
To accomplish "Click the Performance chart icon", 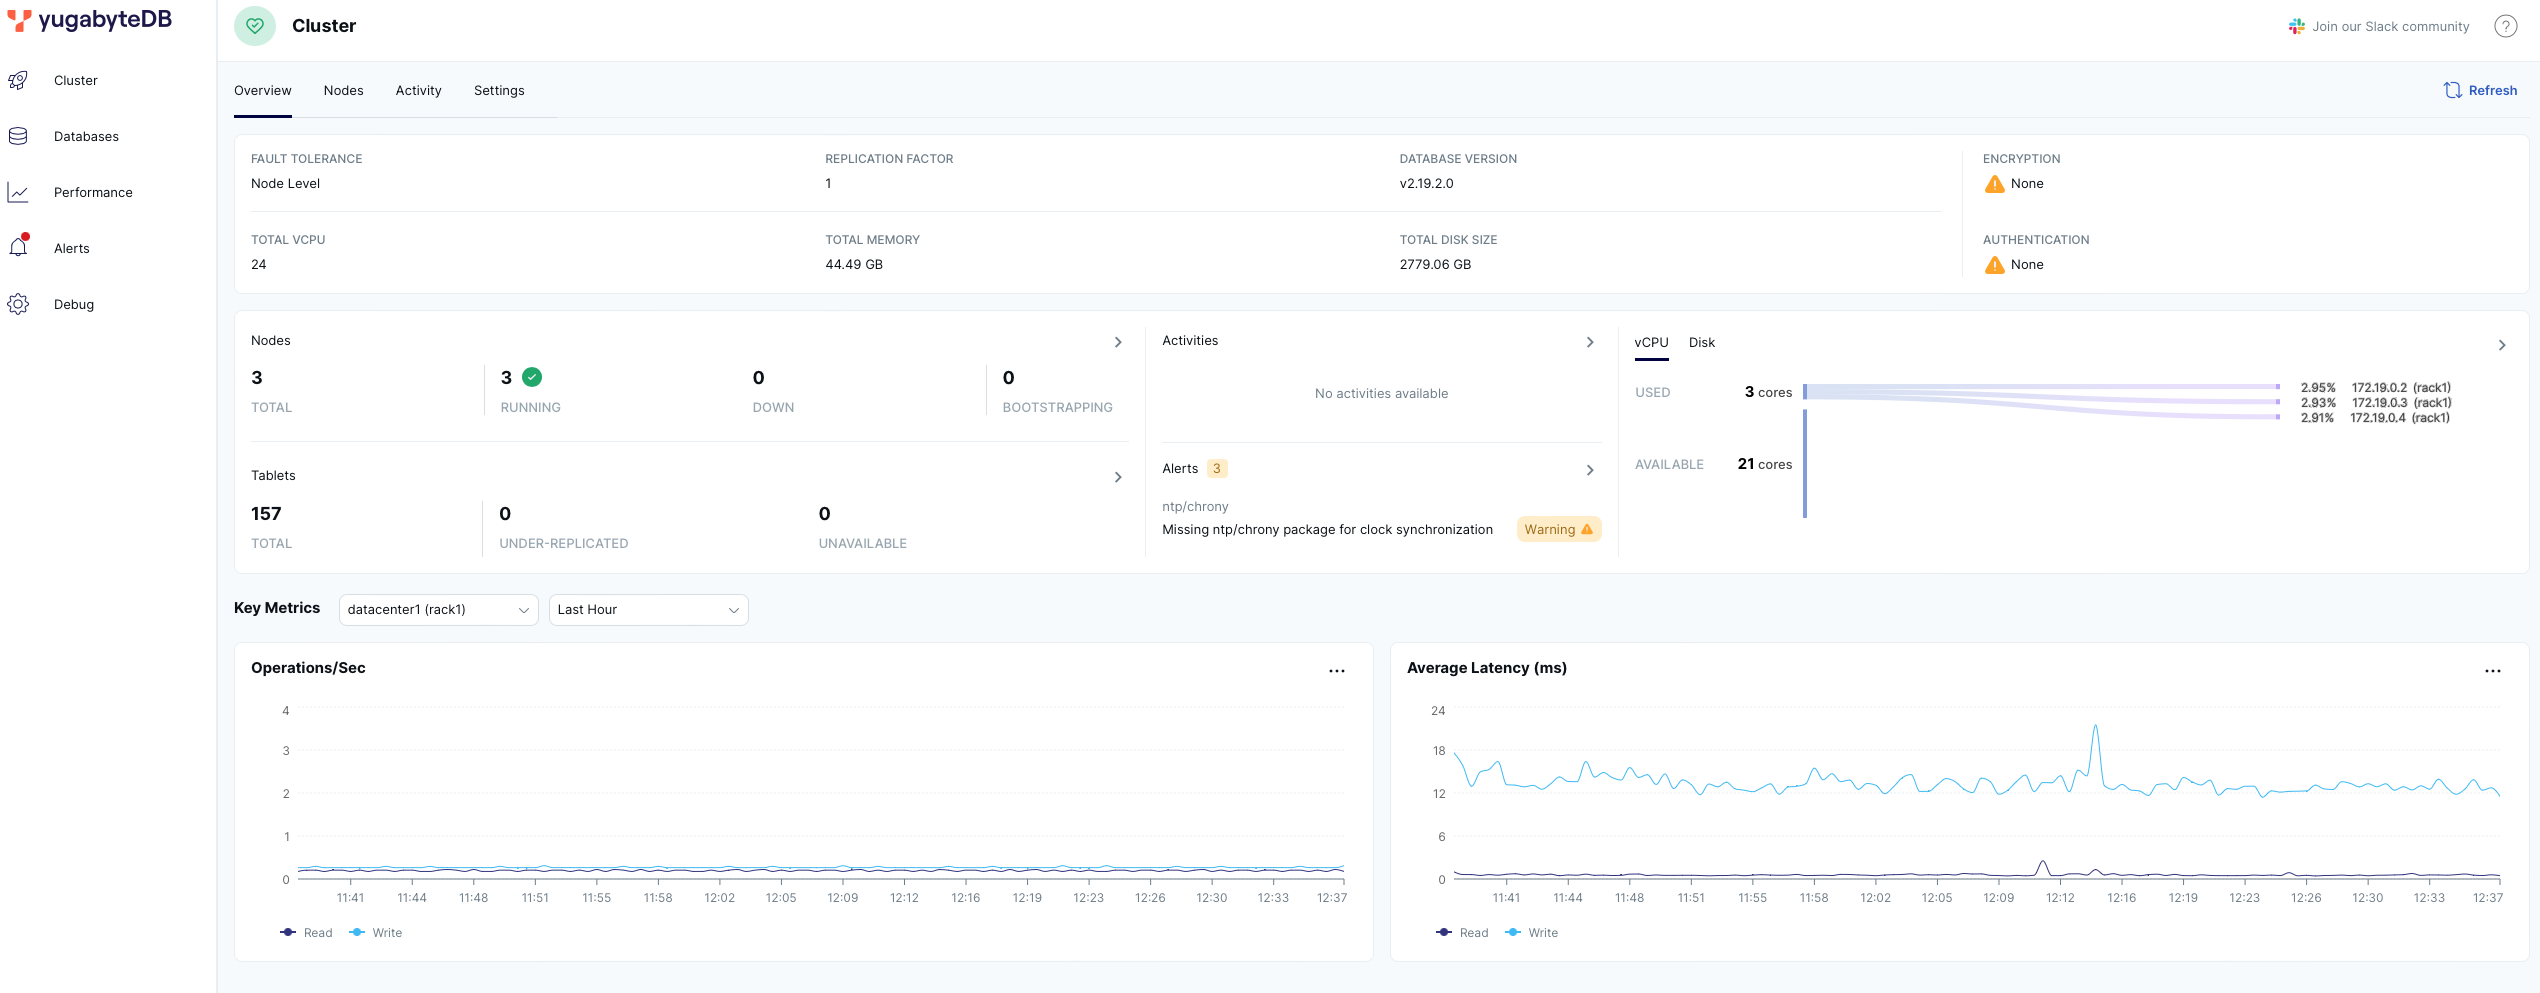I will [18, 193].
